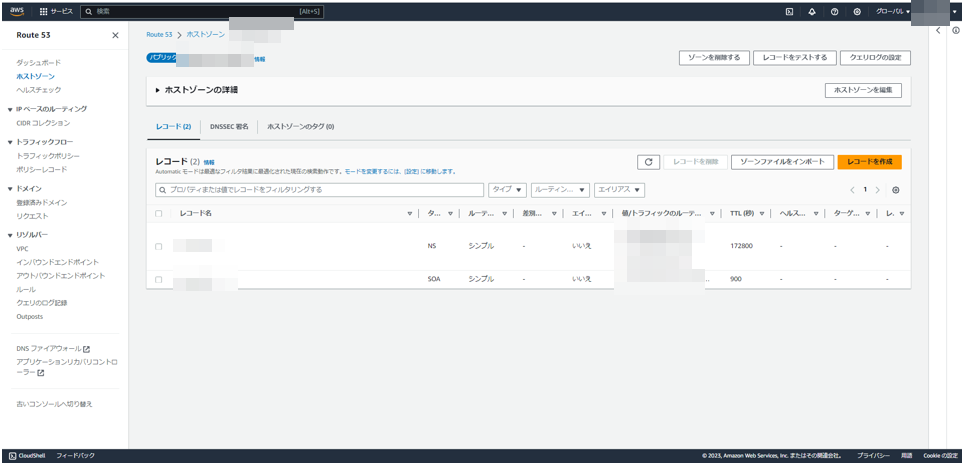
Task: Click レコードをテストする button
Action: (x=795, y=58)
